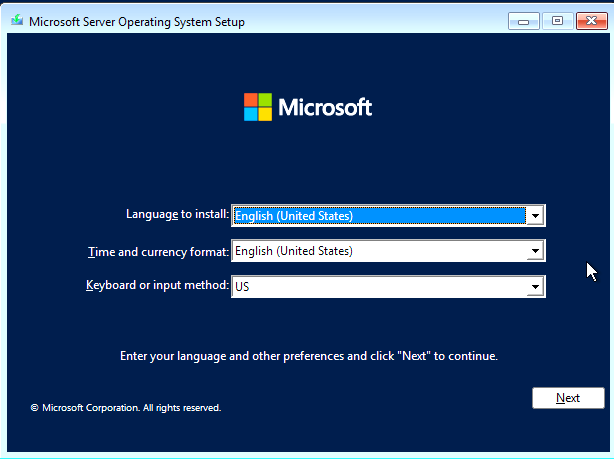Open the Language to install dropdown arrow
Screen dimensions: 614x459
(x=535, y=215)
